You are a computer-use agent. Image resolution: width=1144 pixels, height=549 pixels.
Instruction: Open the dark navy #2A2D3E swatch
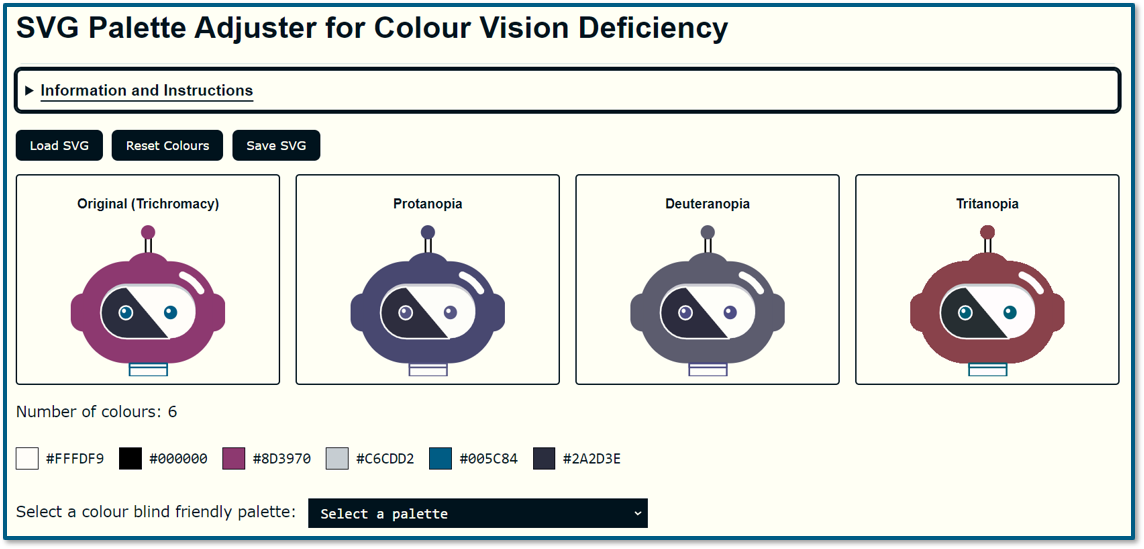point(544,459)
